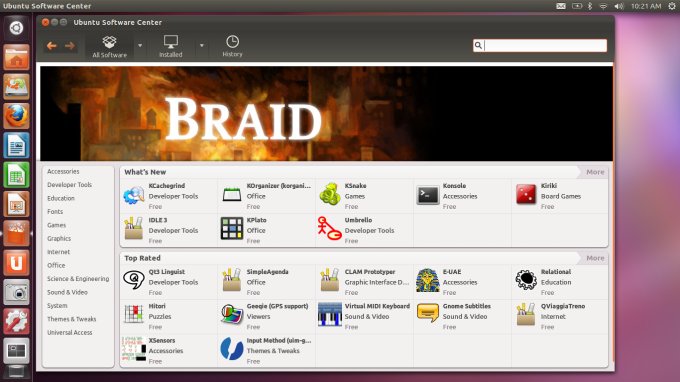680x382 pixels.
Task: Open the session gear menu
Action: 672,6
